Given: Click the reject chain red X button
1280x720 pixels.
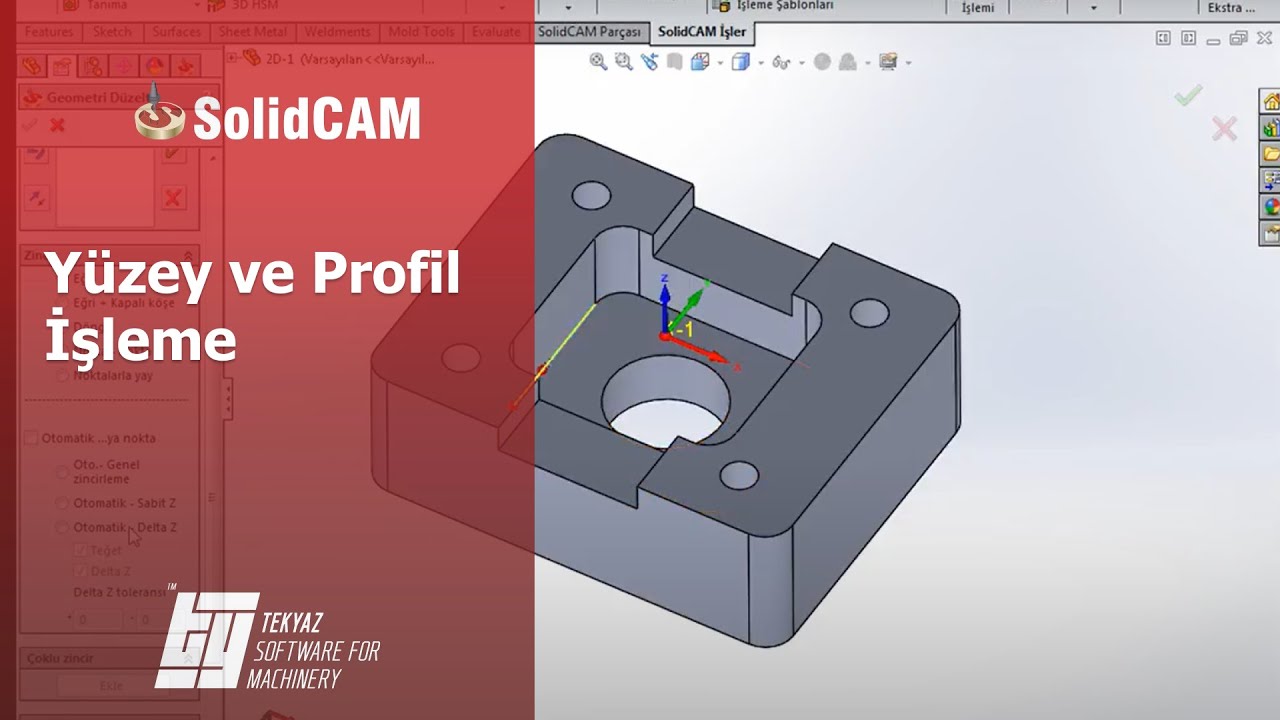Looking at the screenshot, I should pos(173,198).
